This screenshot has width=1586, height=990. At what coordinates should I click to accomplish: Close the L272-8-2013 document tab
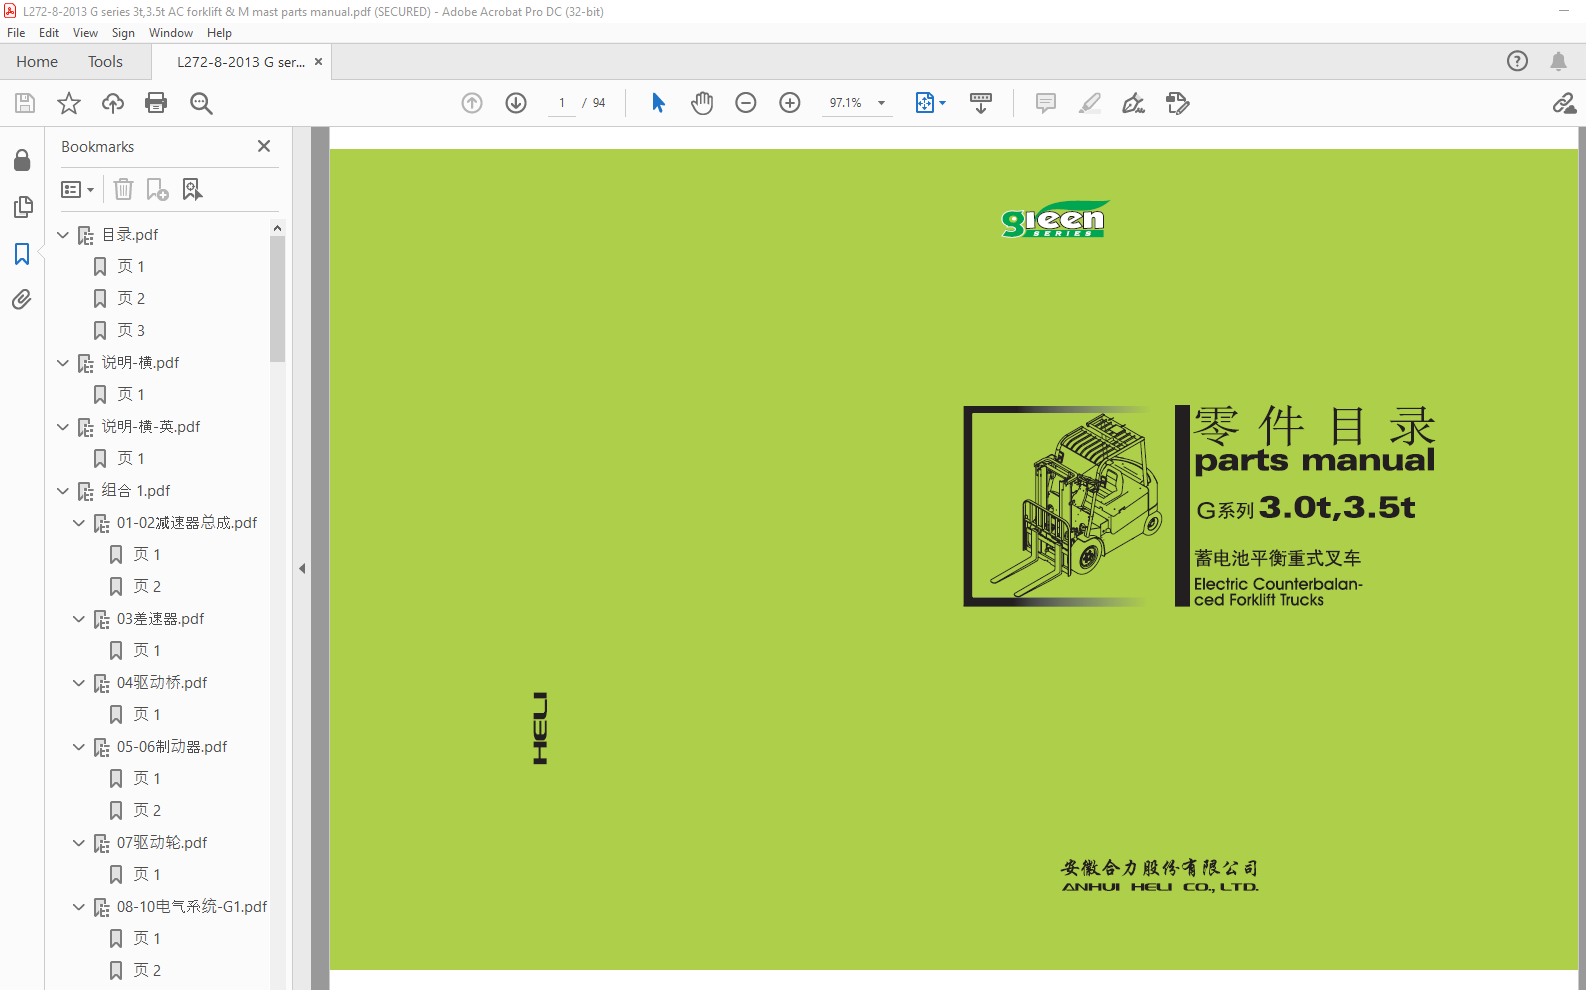coord(319,62)
